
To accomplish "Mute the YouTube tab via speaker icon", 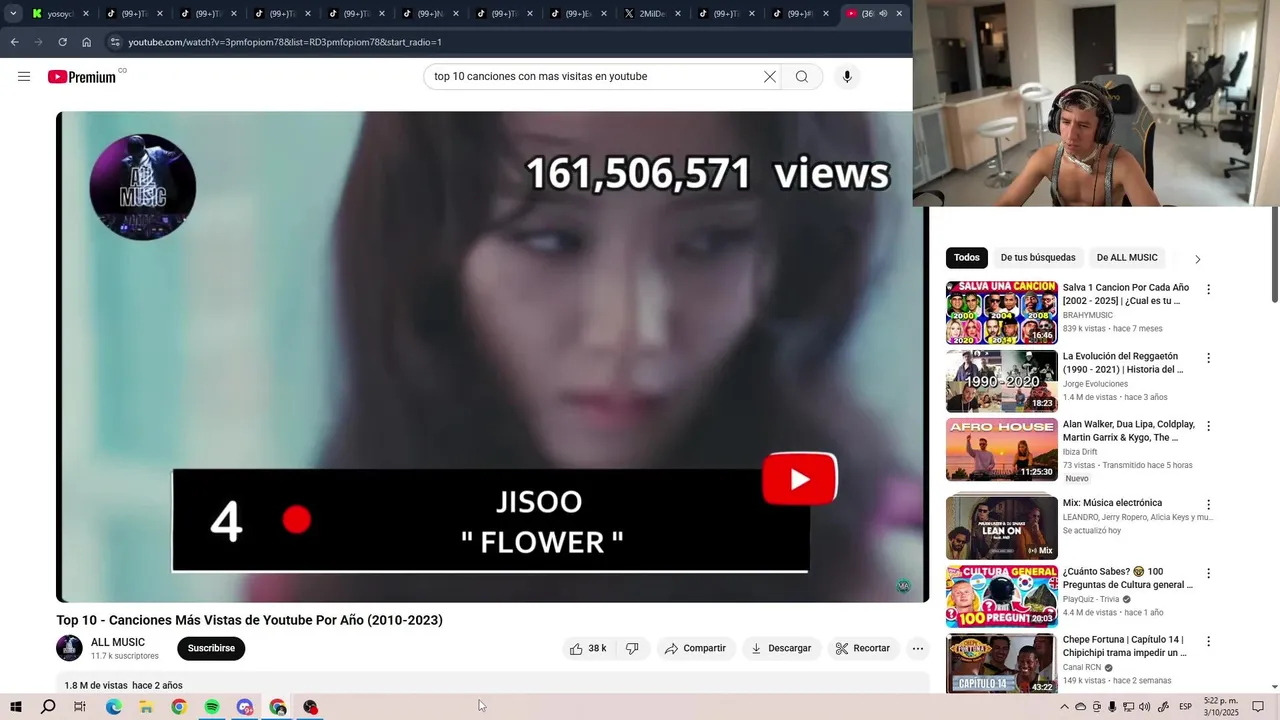I will (x=882, y=14).
